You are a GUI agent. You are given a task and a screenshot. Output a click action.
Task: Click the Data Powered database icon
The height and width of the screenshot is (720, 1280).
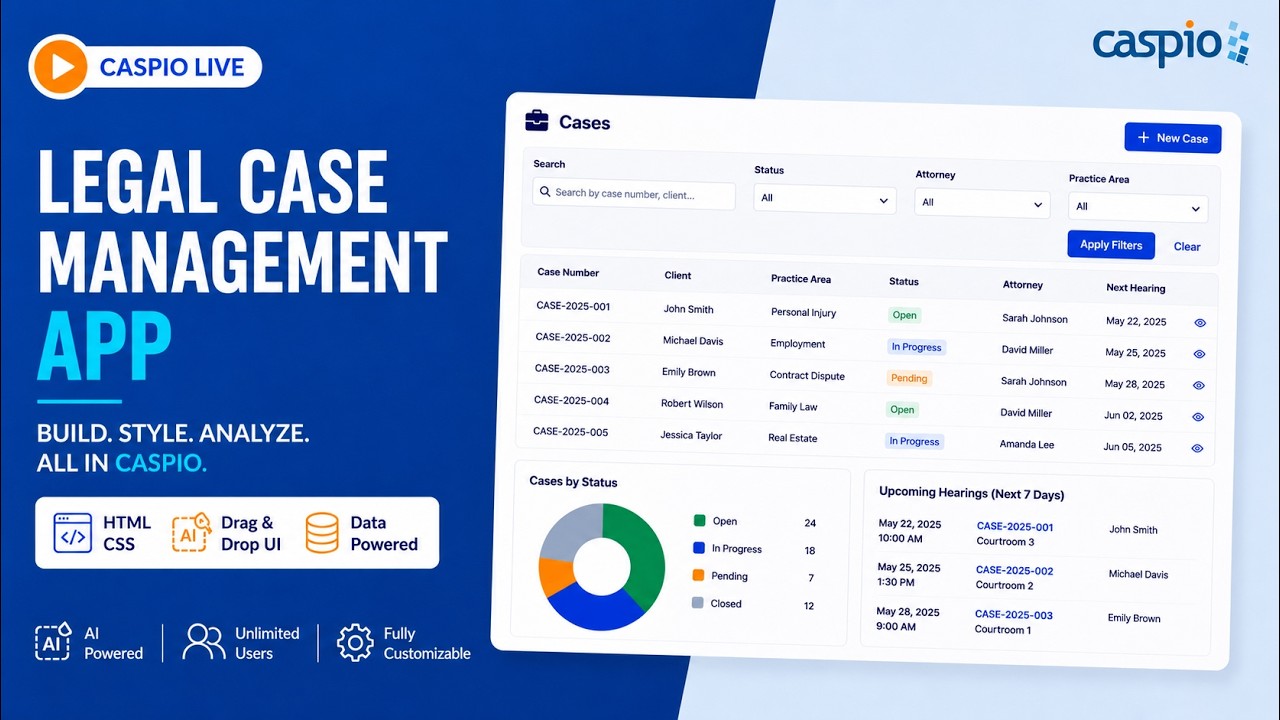[322, 533]
